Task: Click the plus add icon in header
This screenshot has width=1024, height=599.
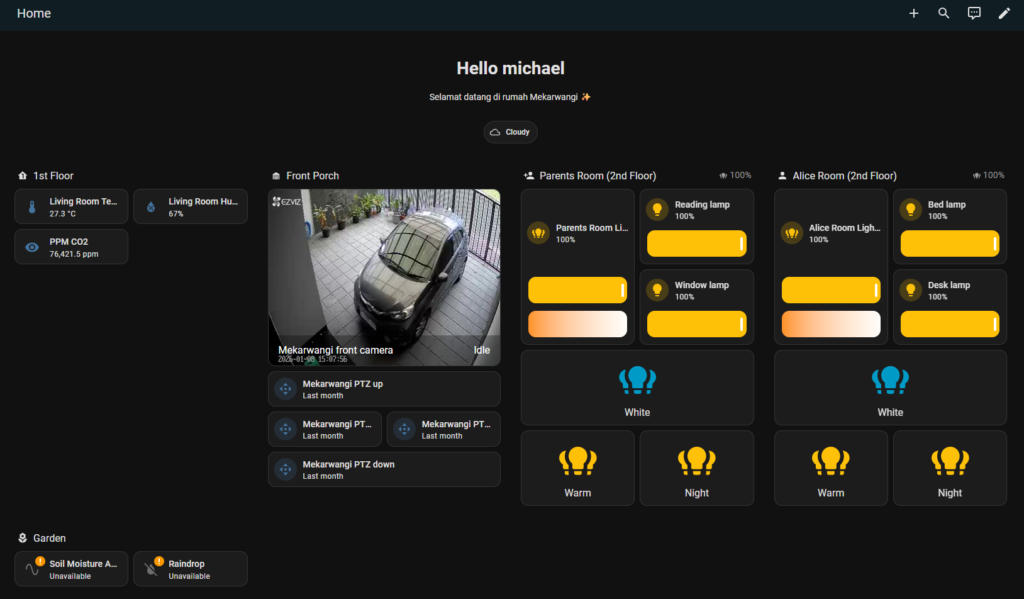Action: pos(913,14)
